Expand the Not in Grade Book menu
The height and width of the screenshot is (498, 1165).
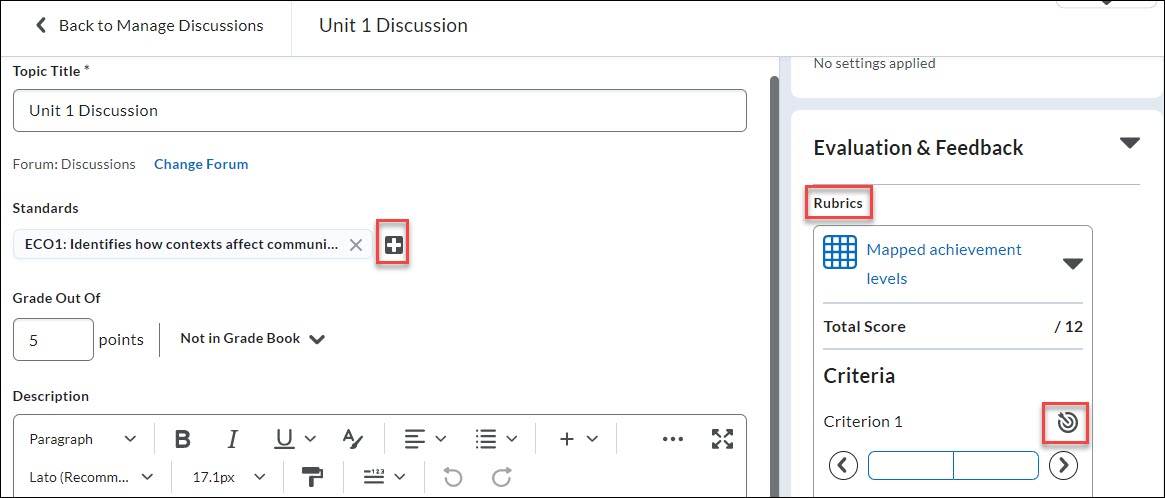pos(253,339)
